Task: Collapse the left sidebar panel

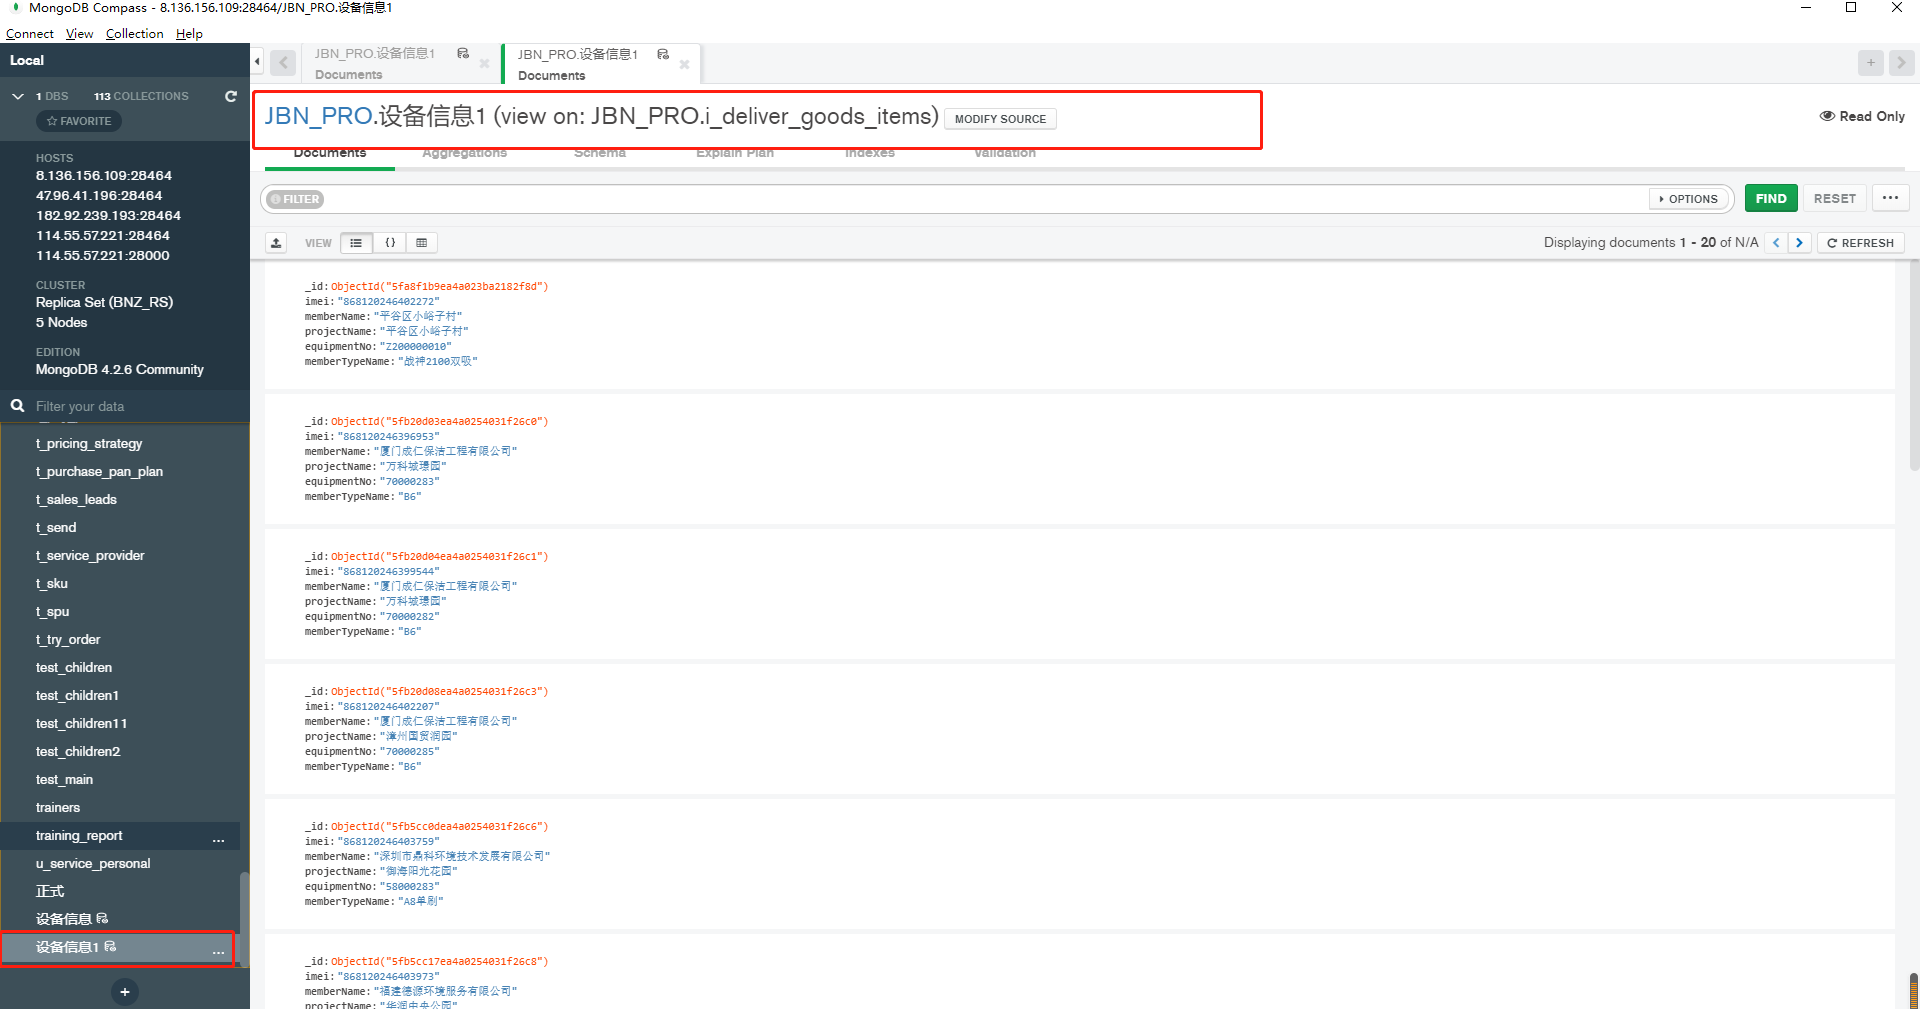Action: click(x=257, y=62)
